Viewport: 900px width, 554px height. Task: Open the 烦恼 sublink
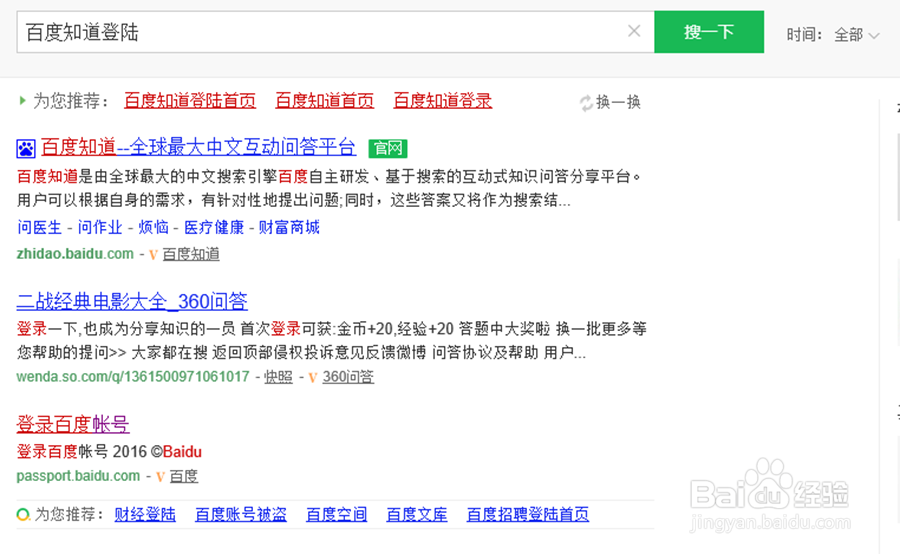point(153,227)
